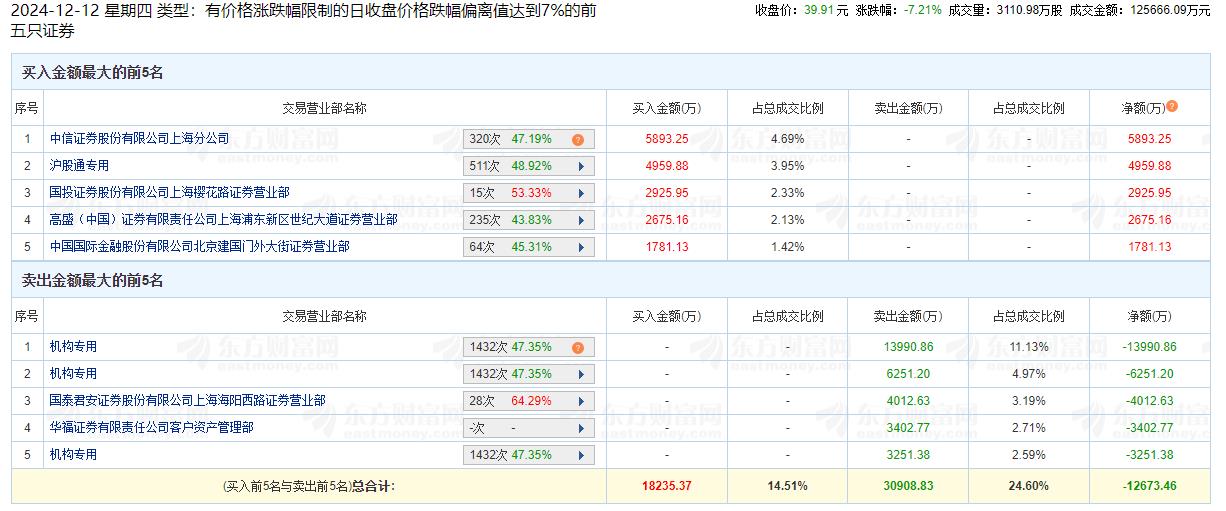This screenshot has height=511, width=1226.
Task: Click the buy amount 5893.25 in 买入金额 column
Action: (667, 140)
